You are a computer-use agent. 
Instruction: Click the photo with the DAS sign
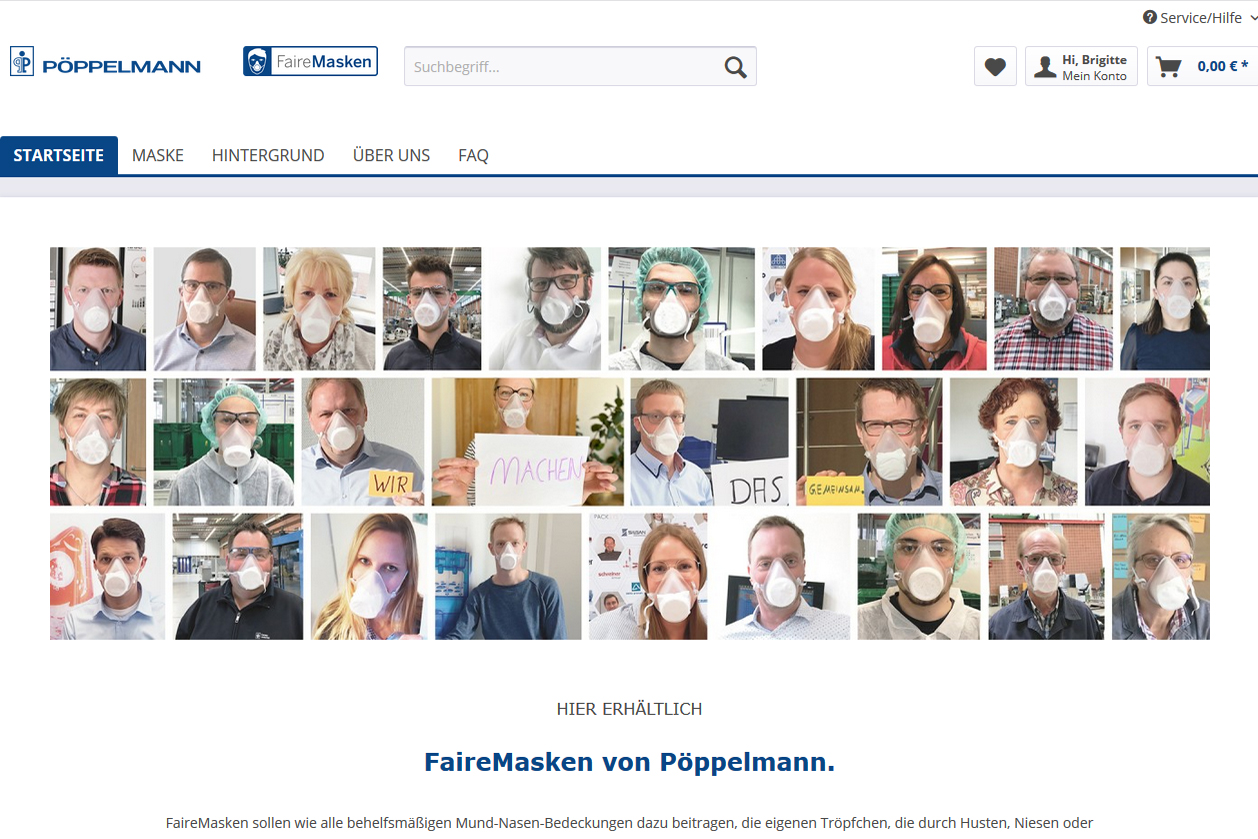coord(710,441)
